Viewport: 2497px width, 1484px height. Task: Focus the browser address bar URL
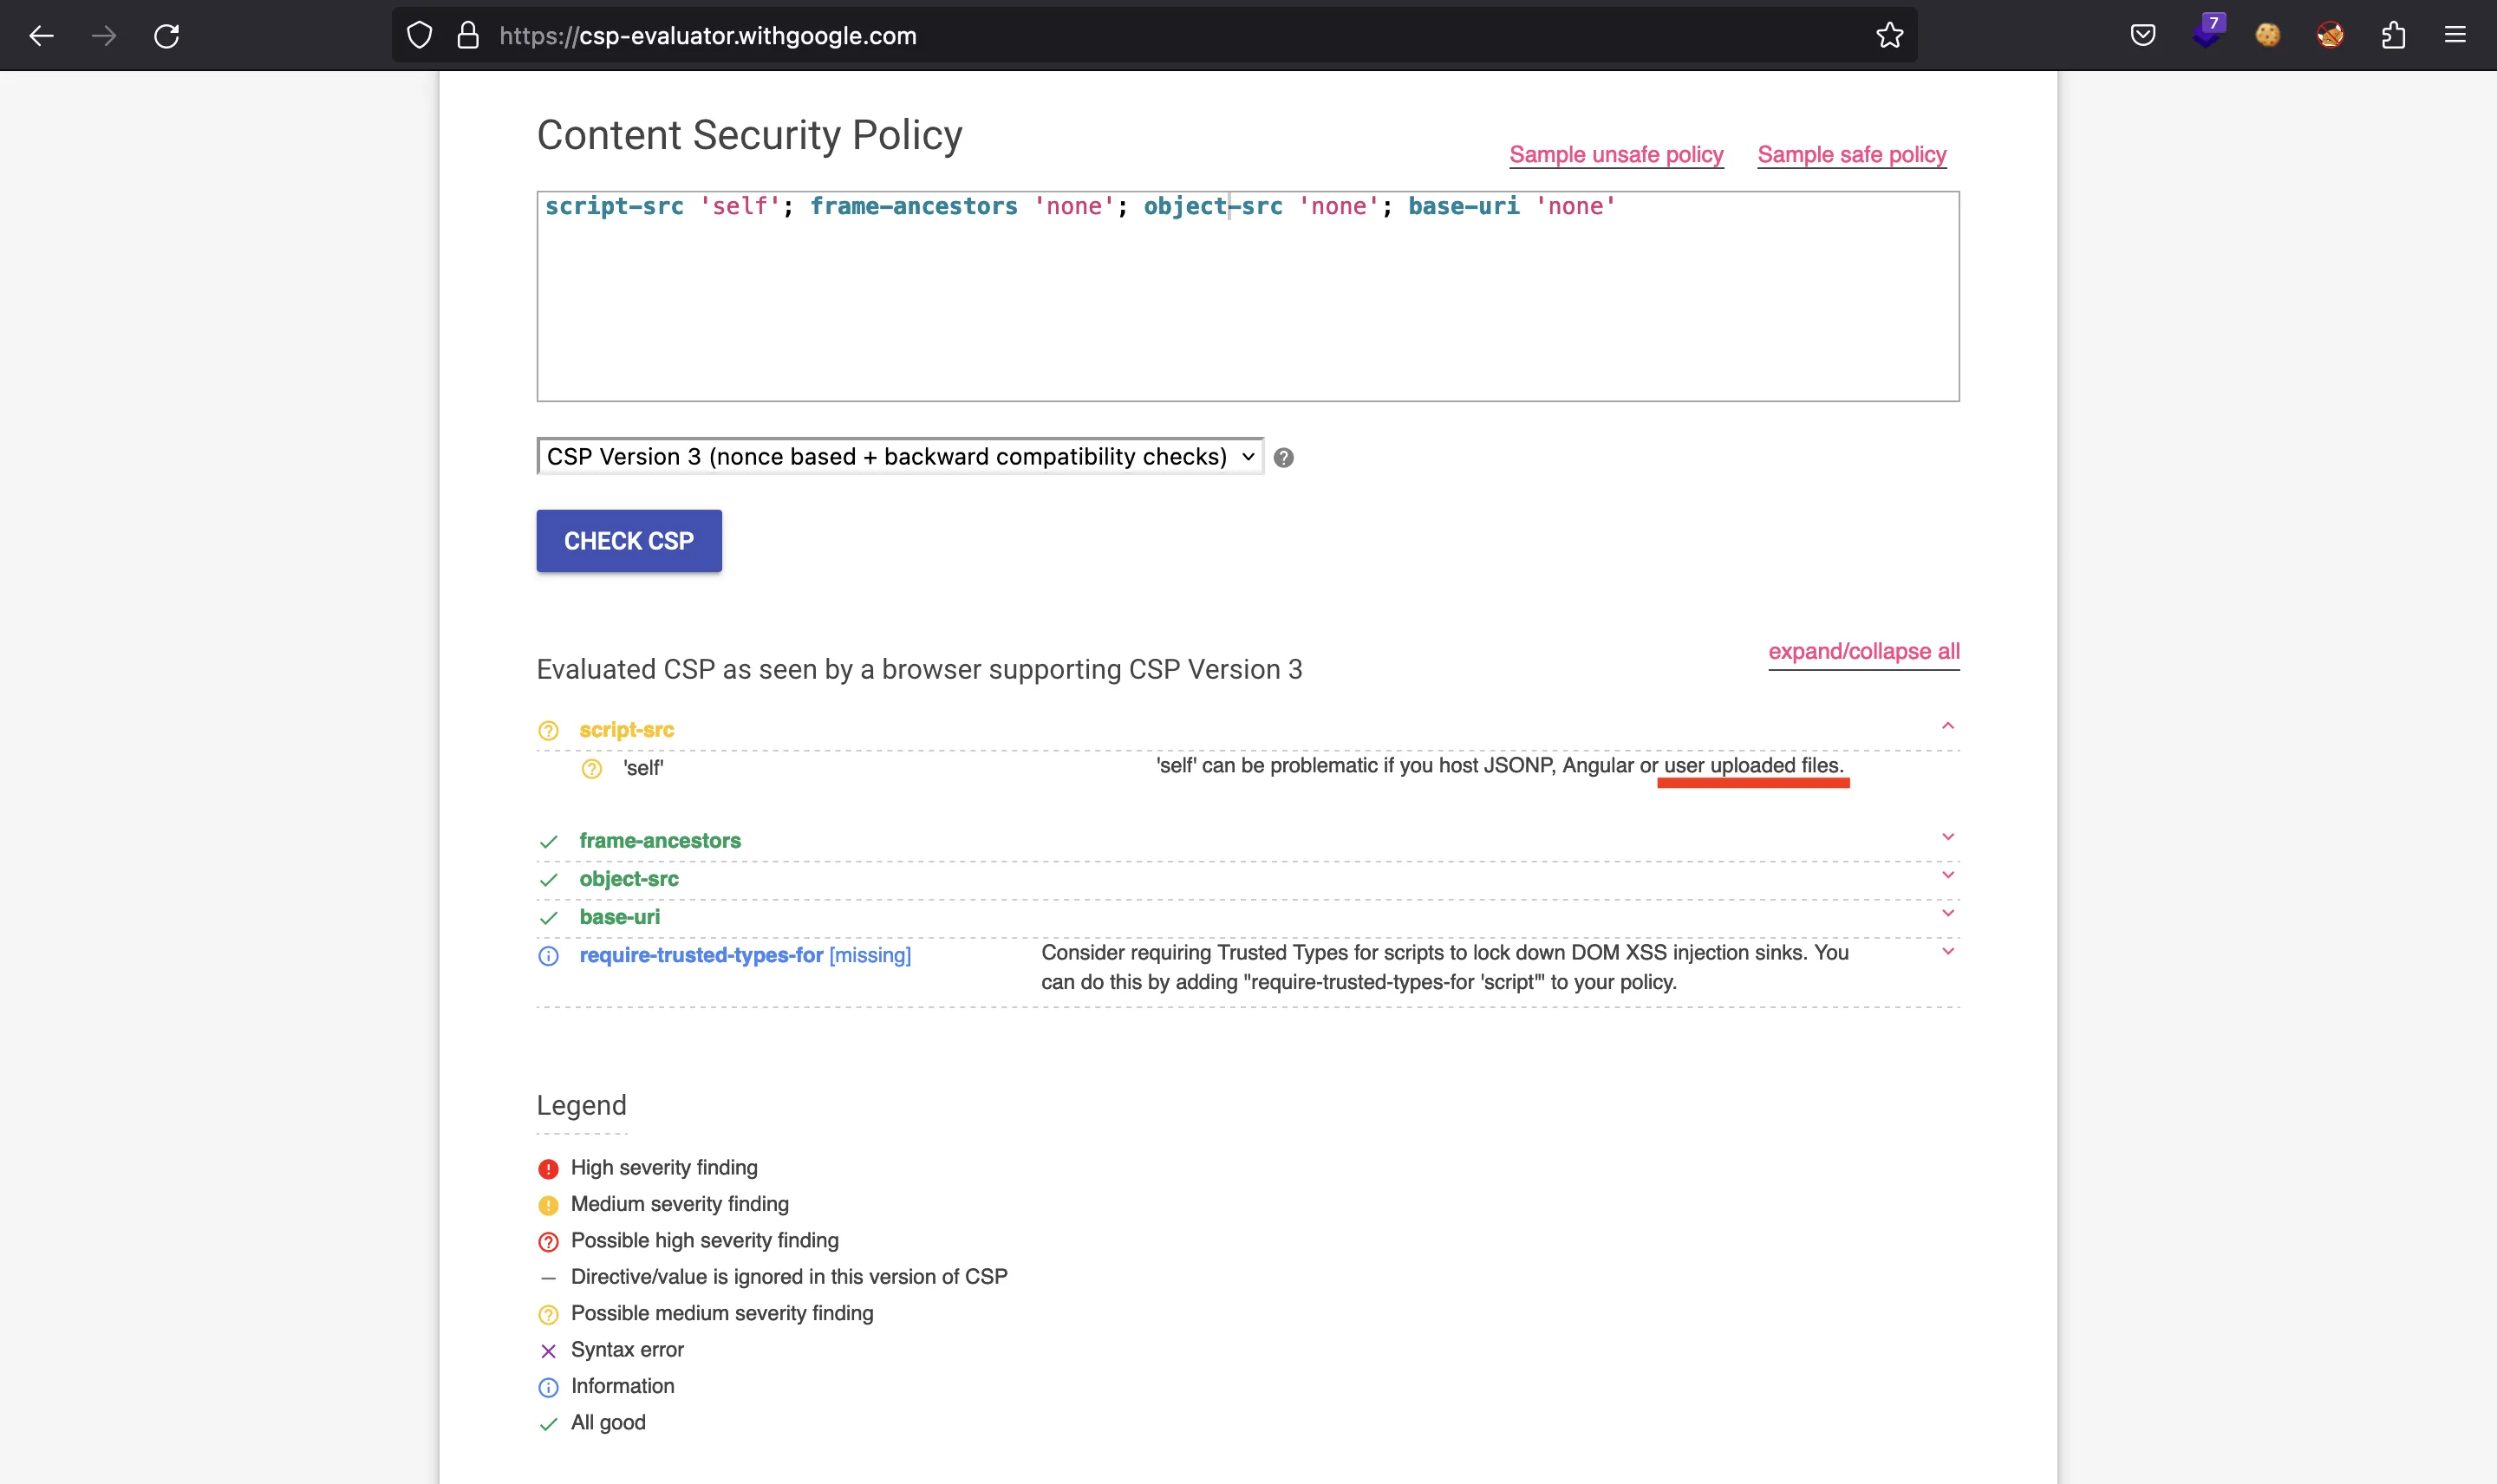[x=708, y=36]
